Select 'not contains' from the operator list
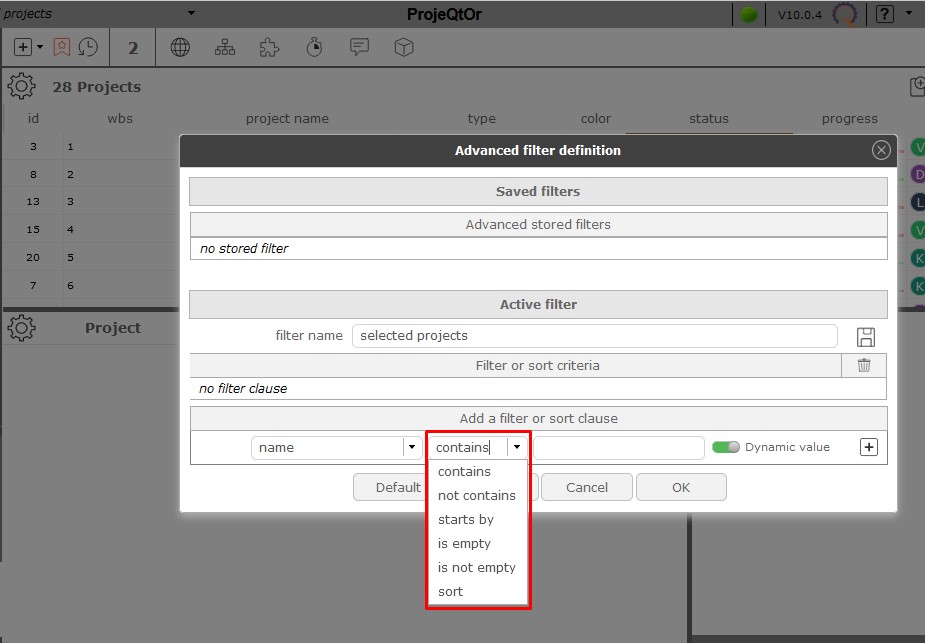925x643 pixels. click(477, 496)
